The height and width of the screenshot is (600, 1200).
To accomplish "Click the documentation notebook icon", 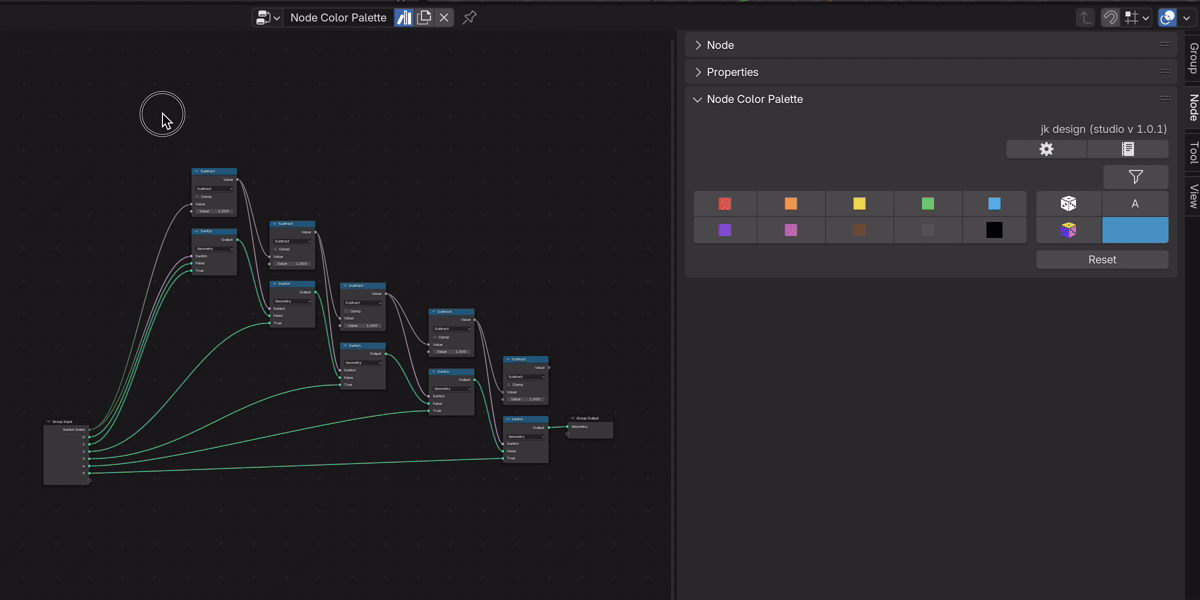I will (x=1127, y=149).
